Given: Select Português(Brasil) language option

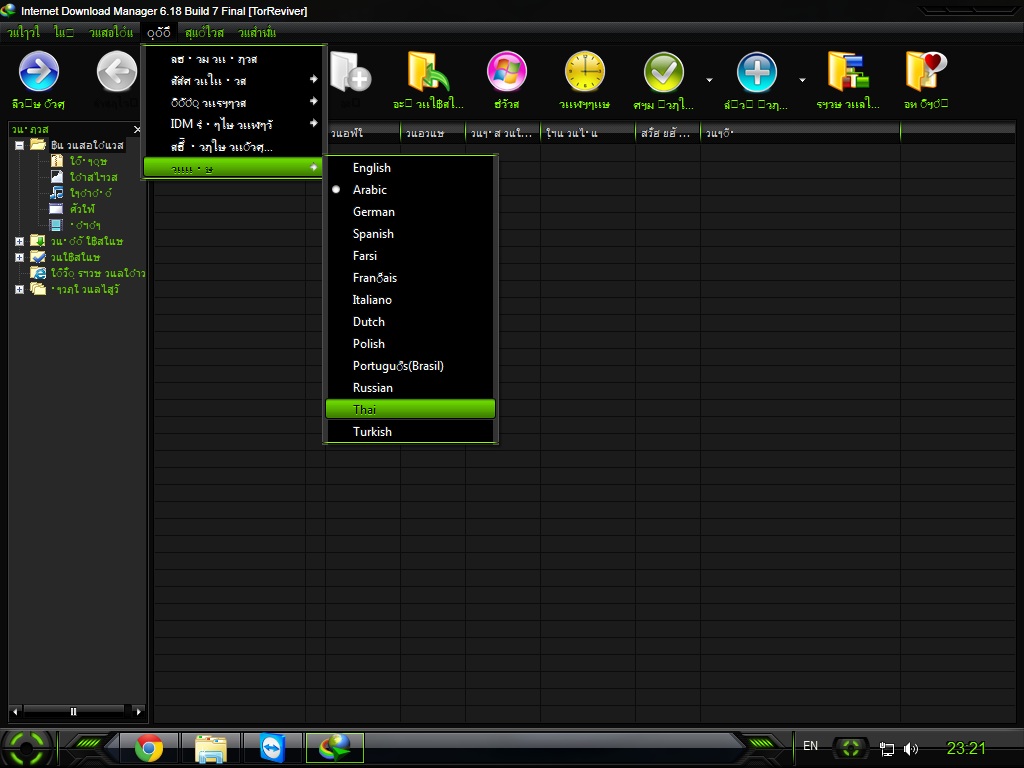Looking at the screenshot, I should click(x=410, y=366).
